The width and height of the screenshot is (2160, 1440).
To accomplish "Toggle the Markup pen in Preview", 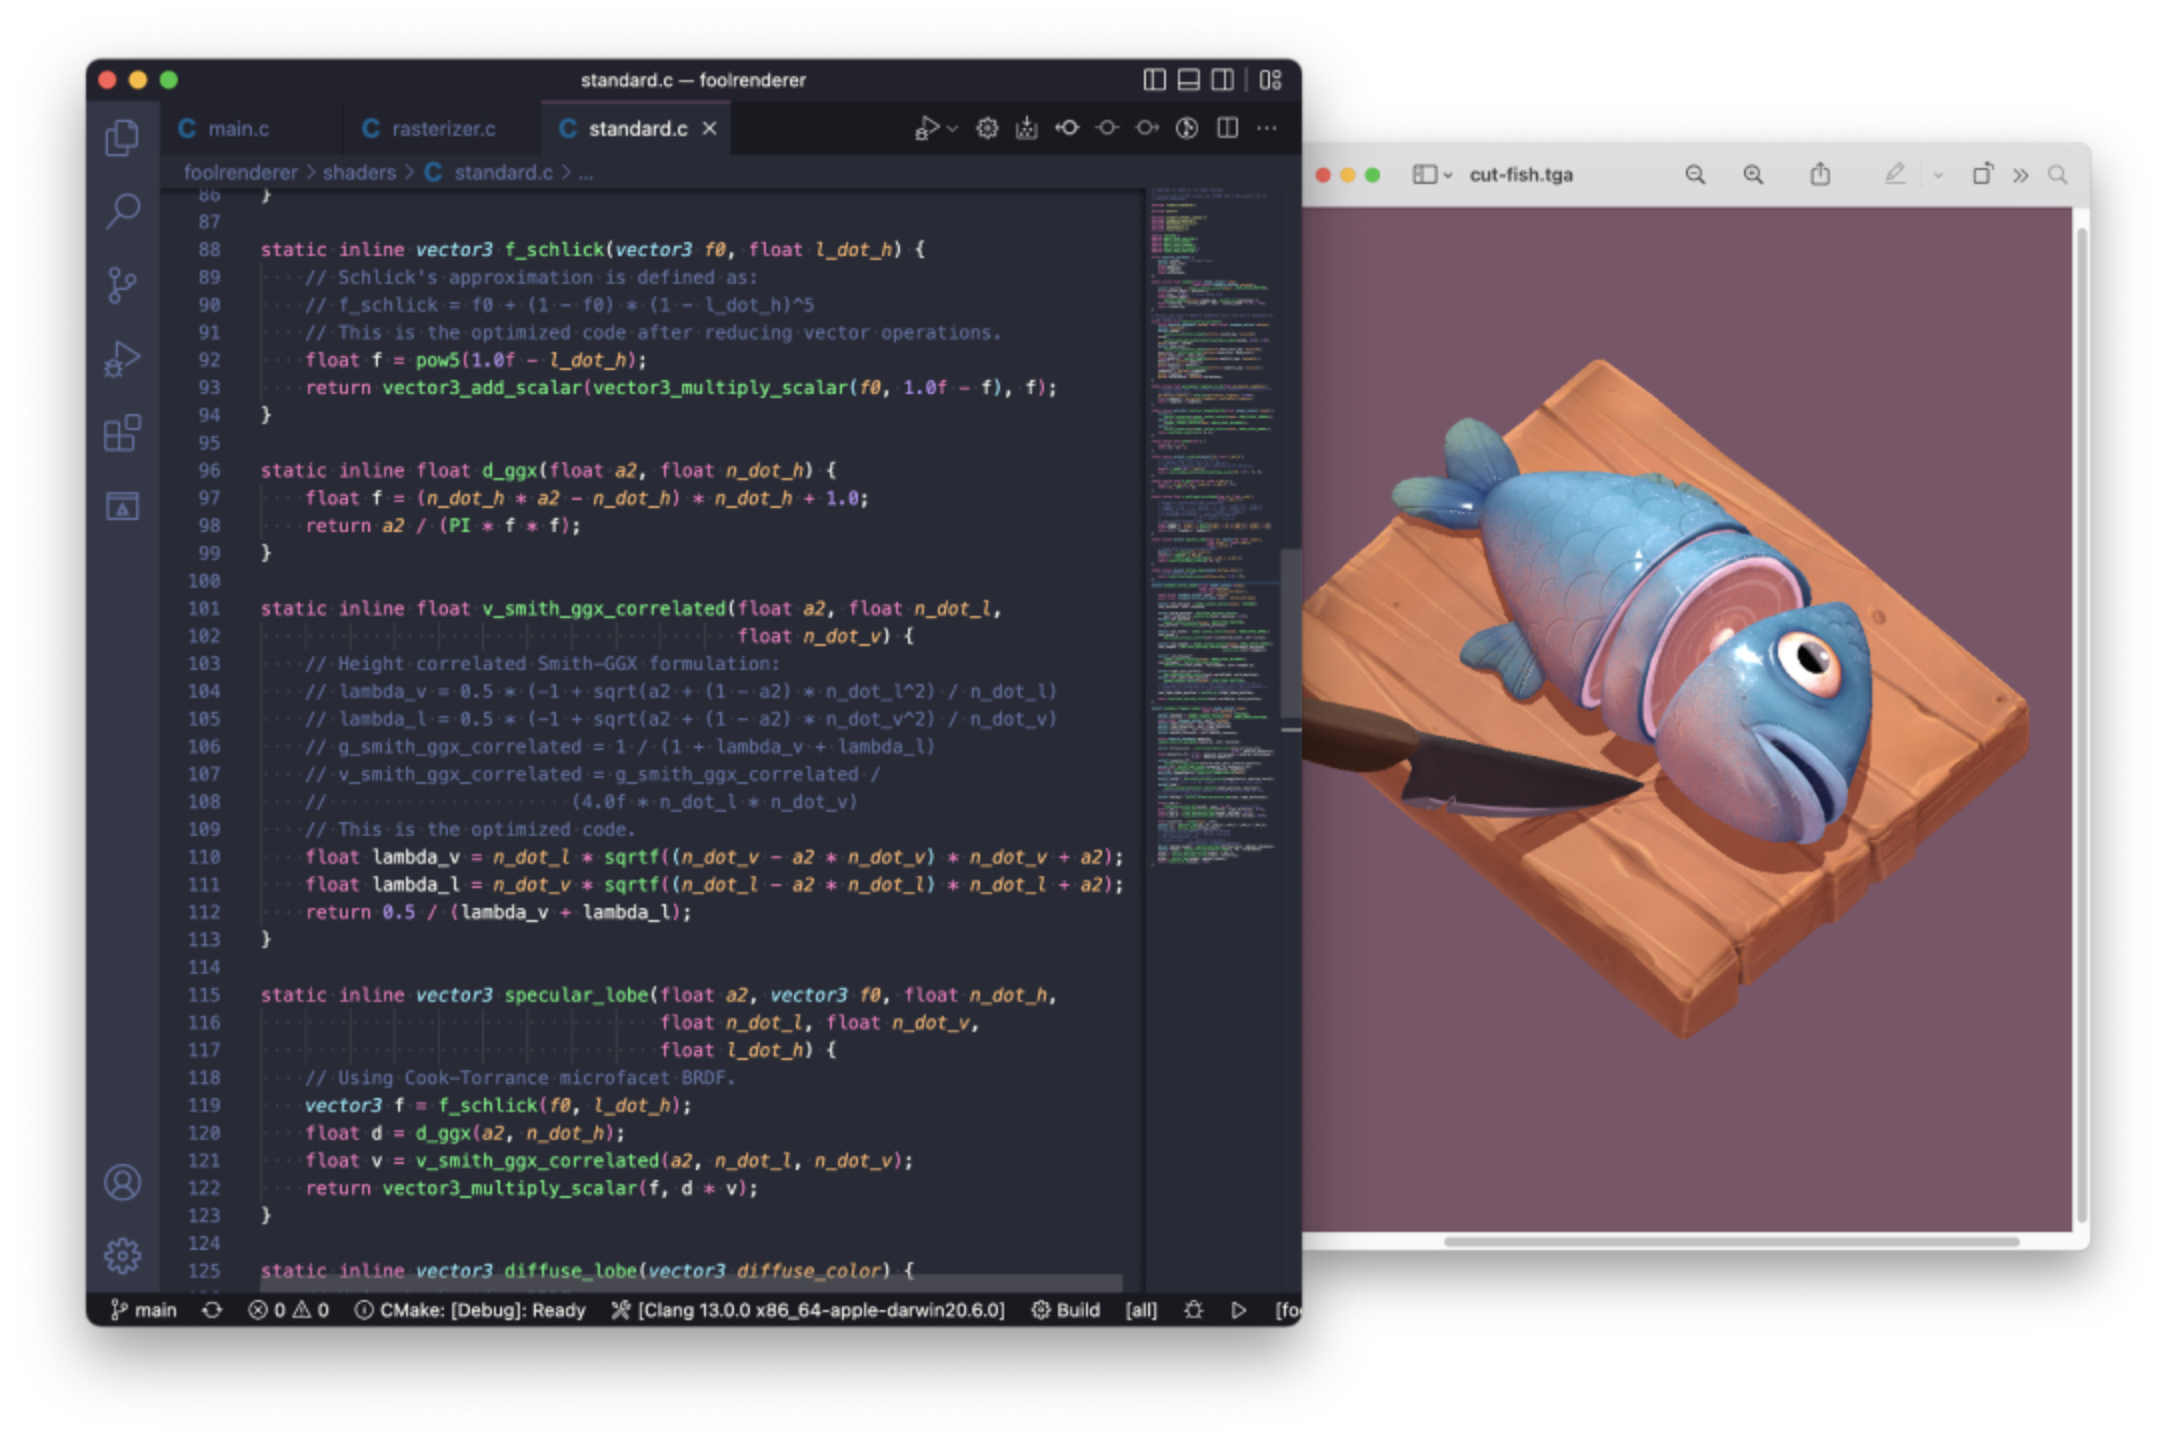I will point(1894,175).
